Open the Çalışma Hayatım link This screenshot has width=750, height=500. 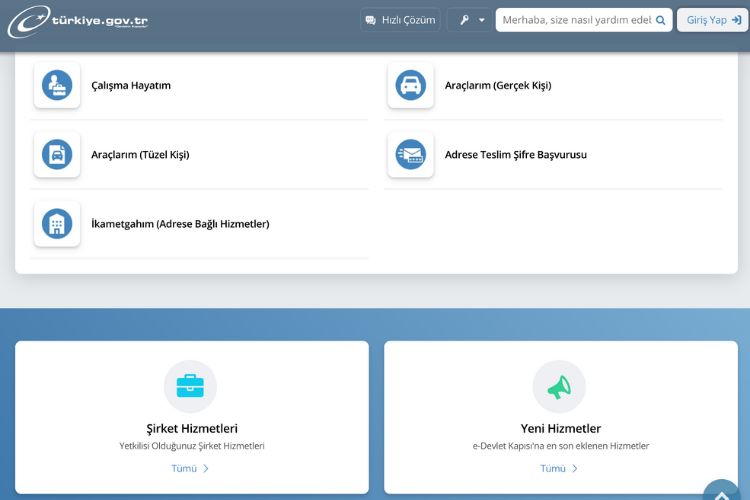(131, 86)
